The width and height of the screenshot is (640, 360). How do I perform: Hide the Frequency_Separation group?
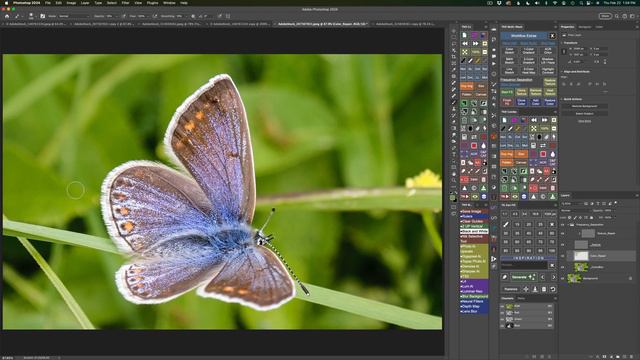tap(562, 225)
